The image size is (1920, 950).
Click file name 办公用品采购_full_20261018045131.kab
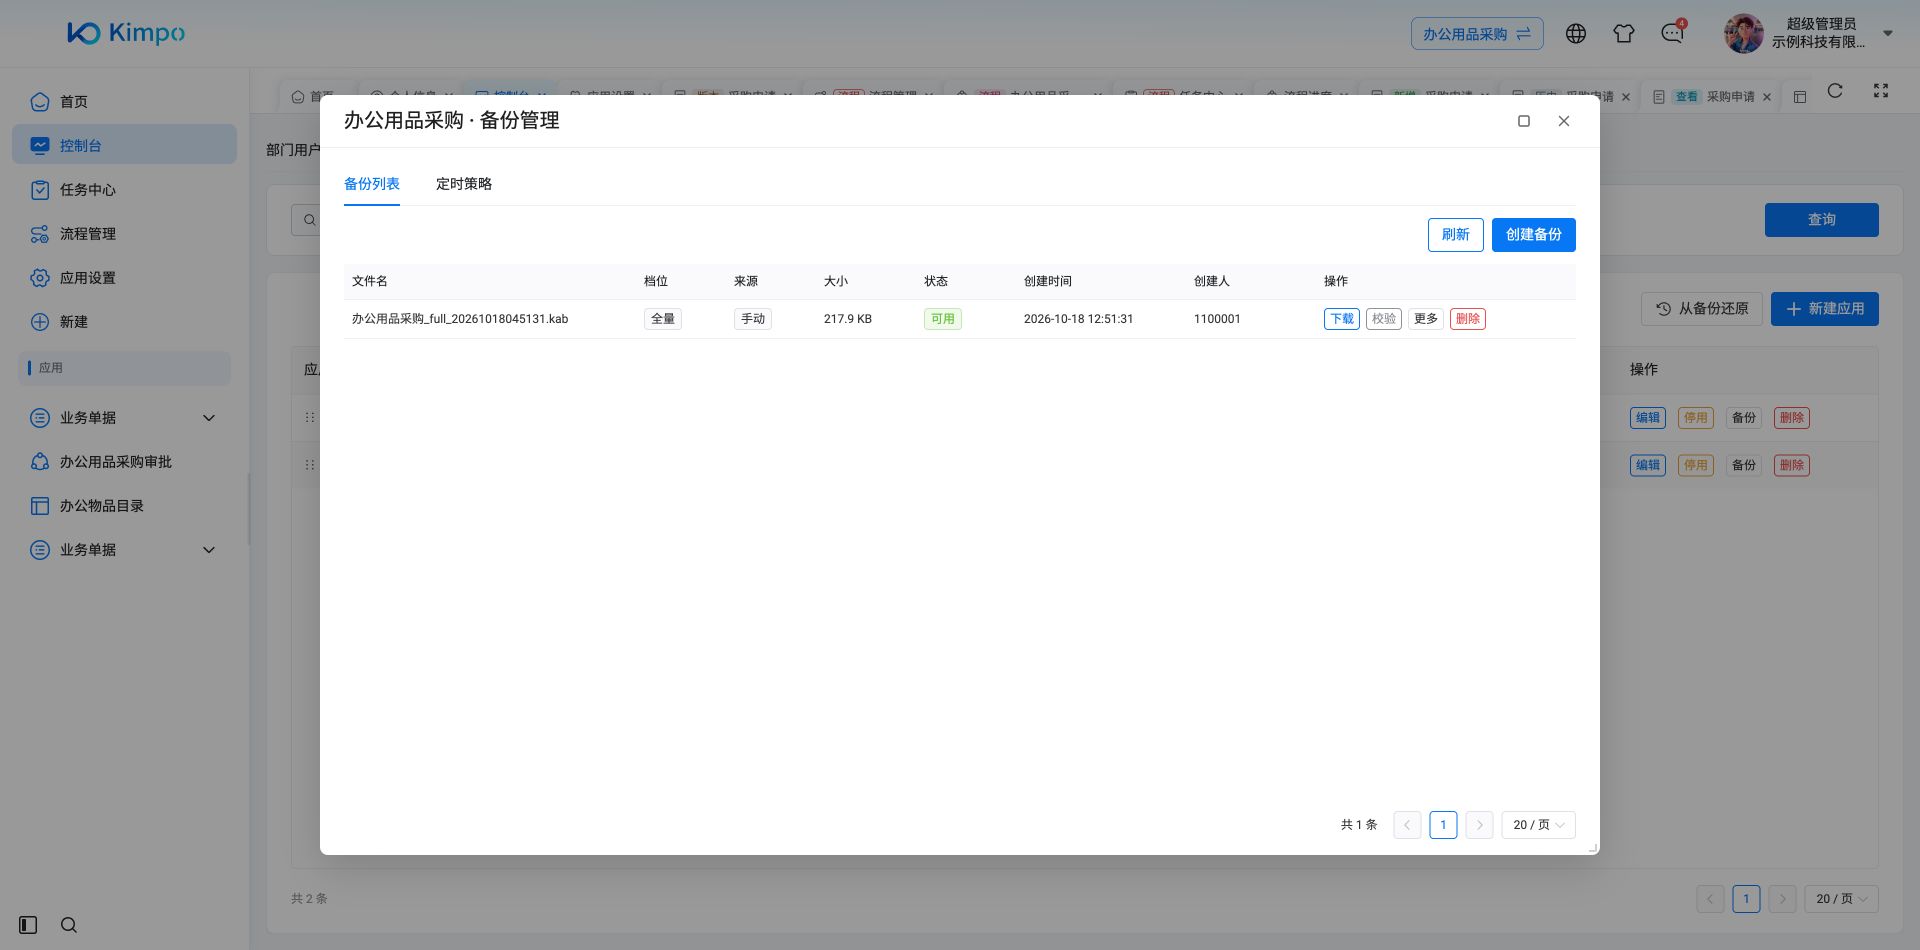coord(460,319)
